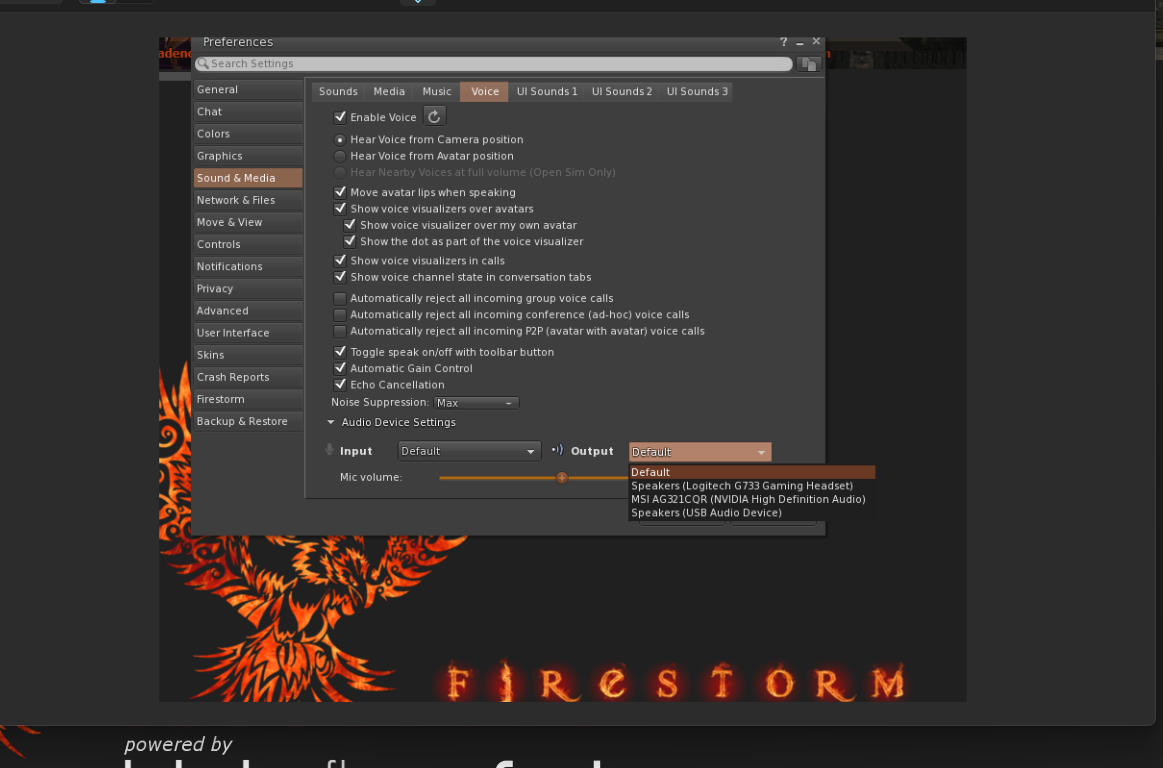Uncheck Move avatar lips when speaking
Screen dimensions: 1163x768
(340, 192)
